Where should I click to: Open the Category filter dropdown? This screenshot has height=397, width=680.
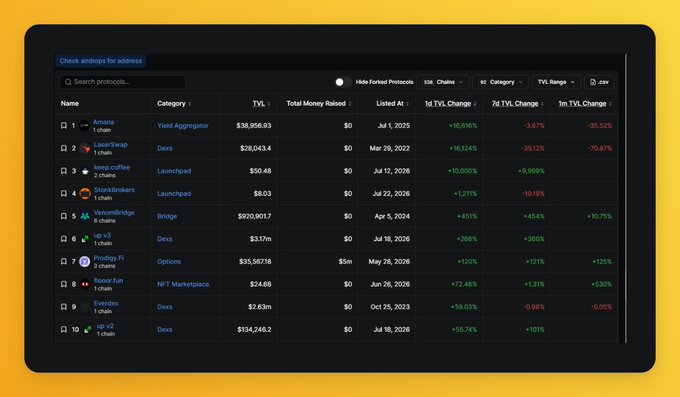coord(500,82)
